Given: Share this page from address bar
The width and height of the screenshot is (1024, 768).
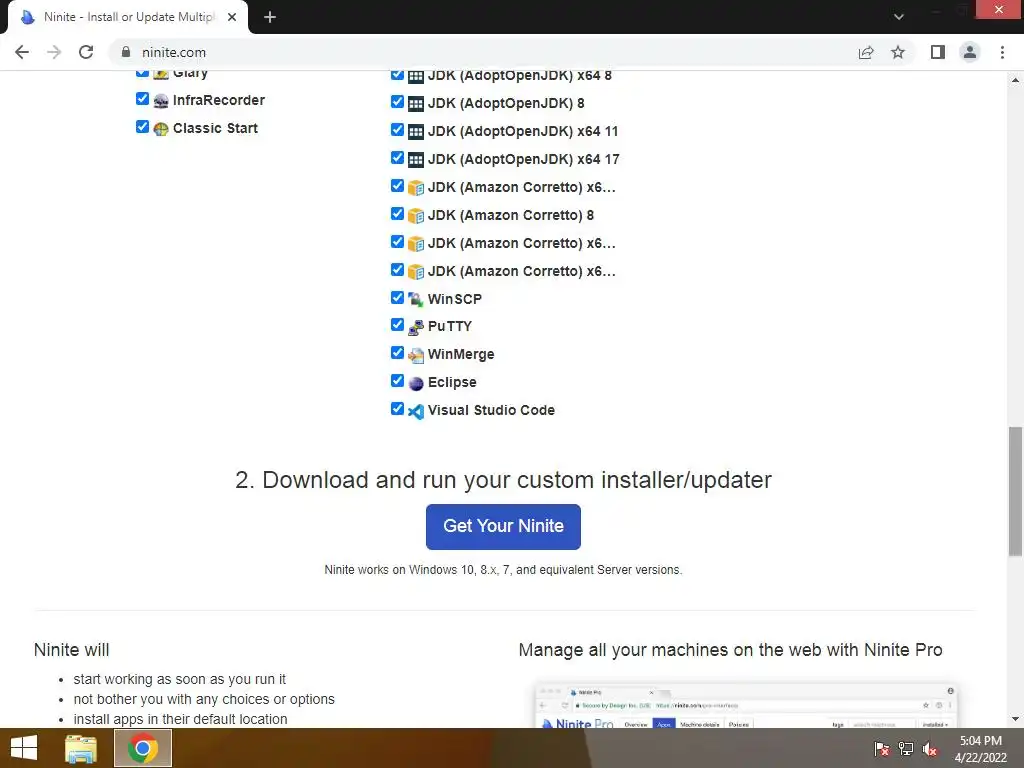Looking at the screenshot, I should (866, 52).
